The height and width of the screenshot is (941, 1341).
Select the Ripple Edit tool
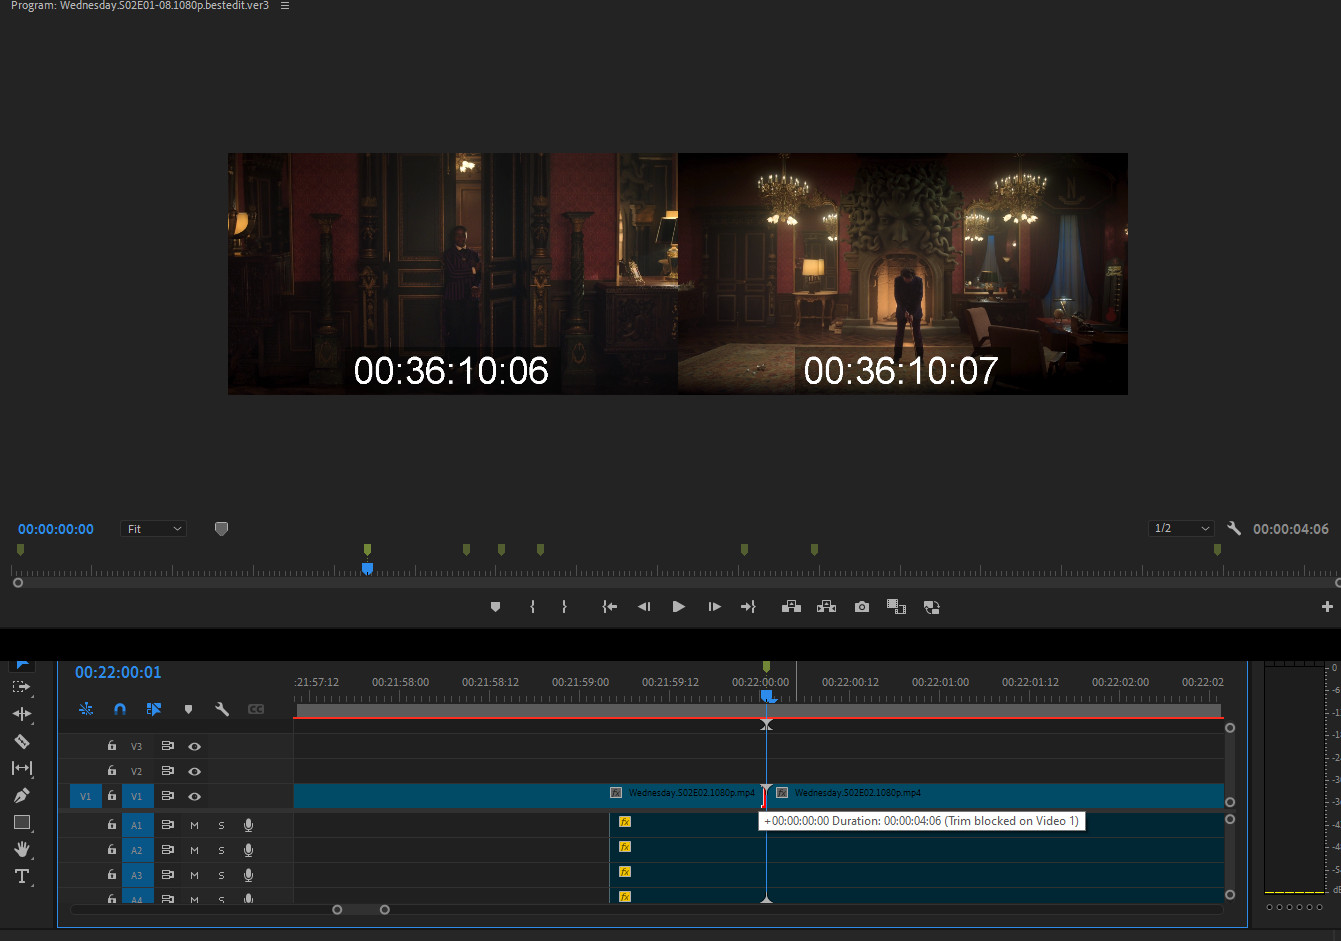21,714
